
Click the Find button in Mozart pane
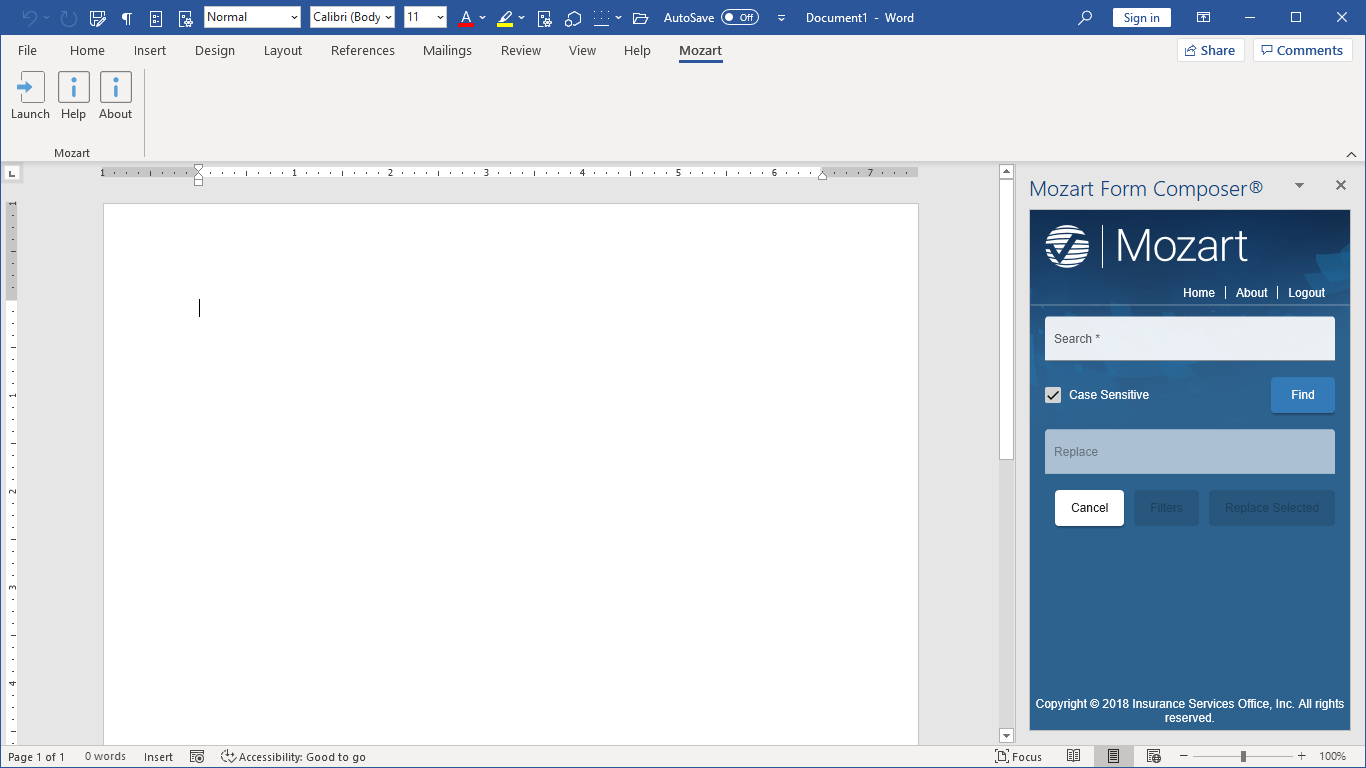point(1302,395)
